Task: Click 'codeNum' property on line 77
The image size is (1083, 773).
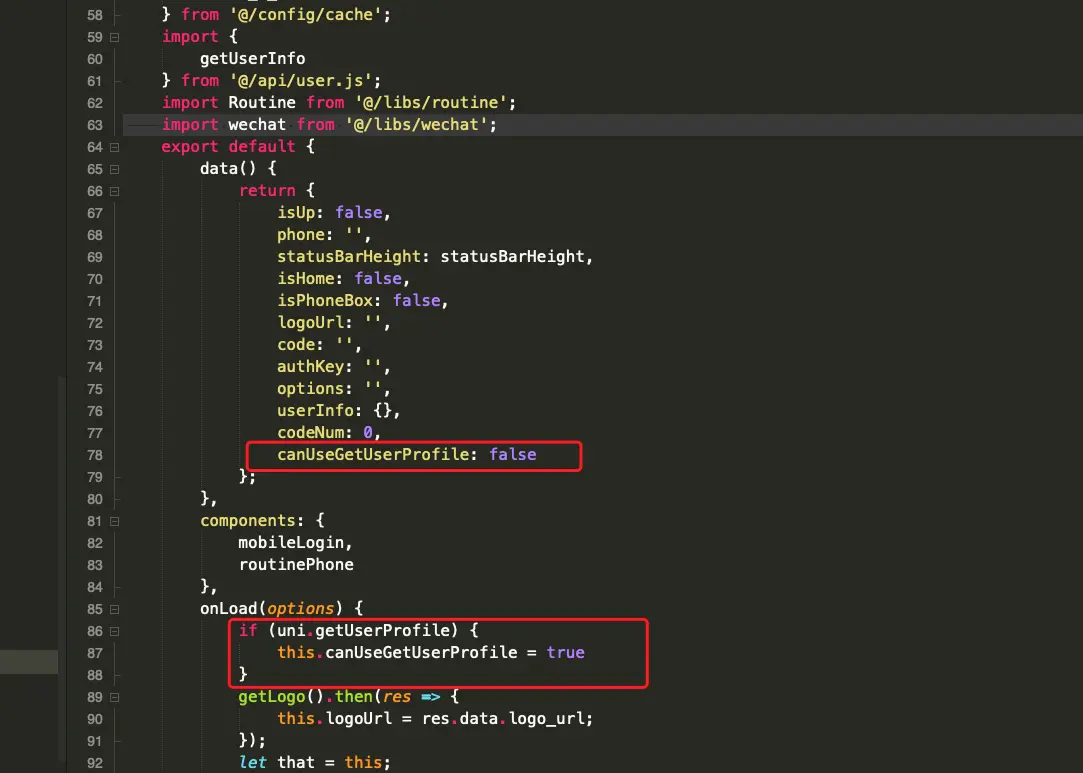Action: pyautogui.click(x=310, y=433)
